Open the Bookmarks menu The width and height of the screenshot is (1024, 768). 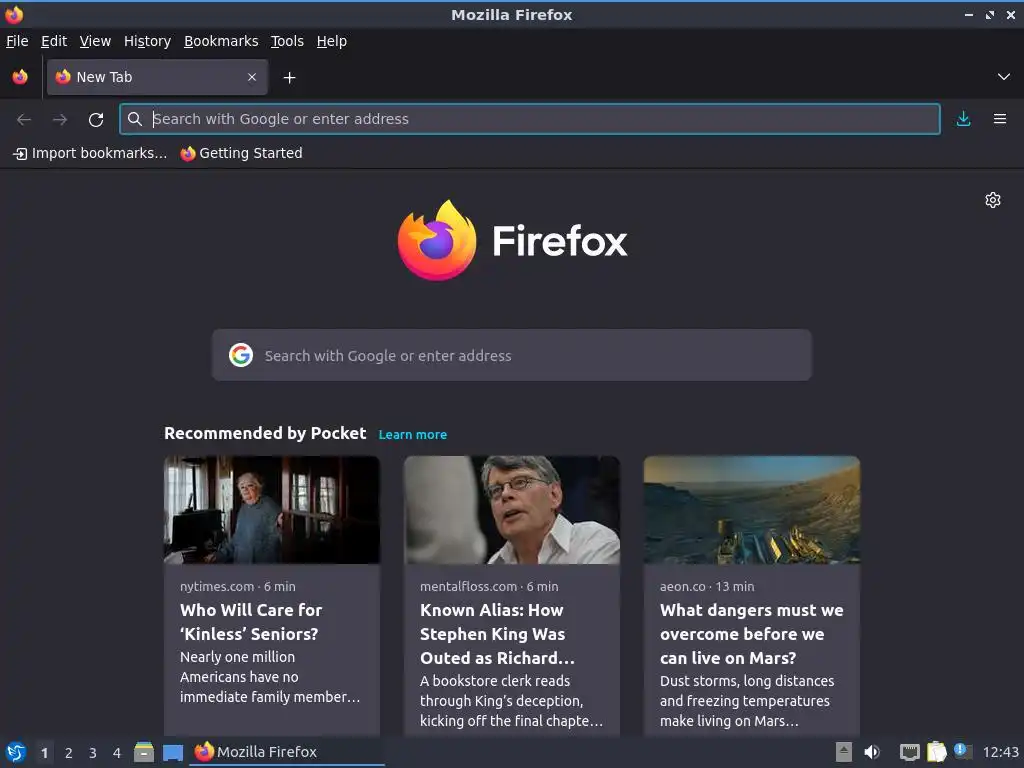[221, 41]
